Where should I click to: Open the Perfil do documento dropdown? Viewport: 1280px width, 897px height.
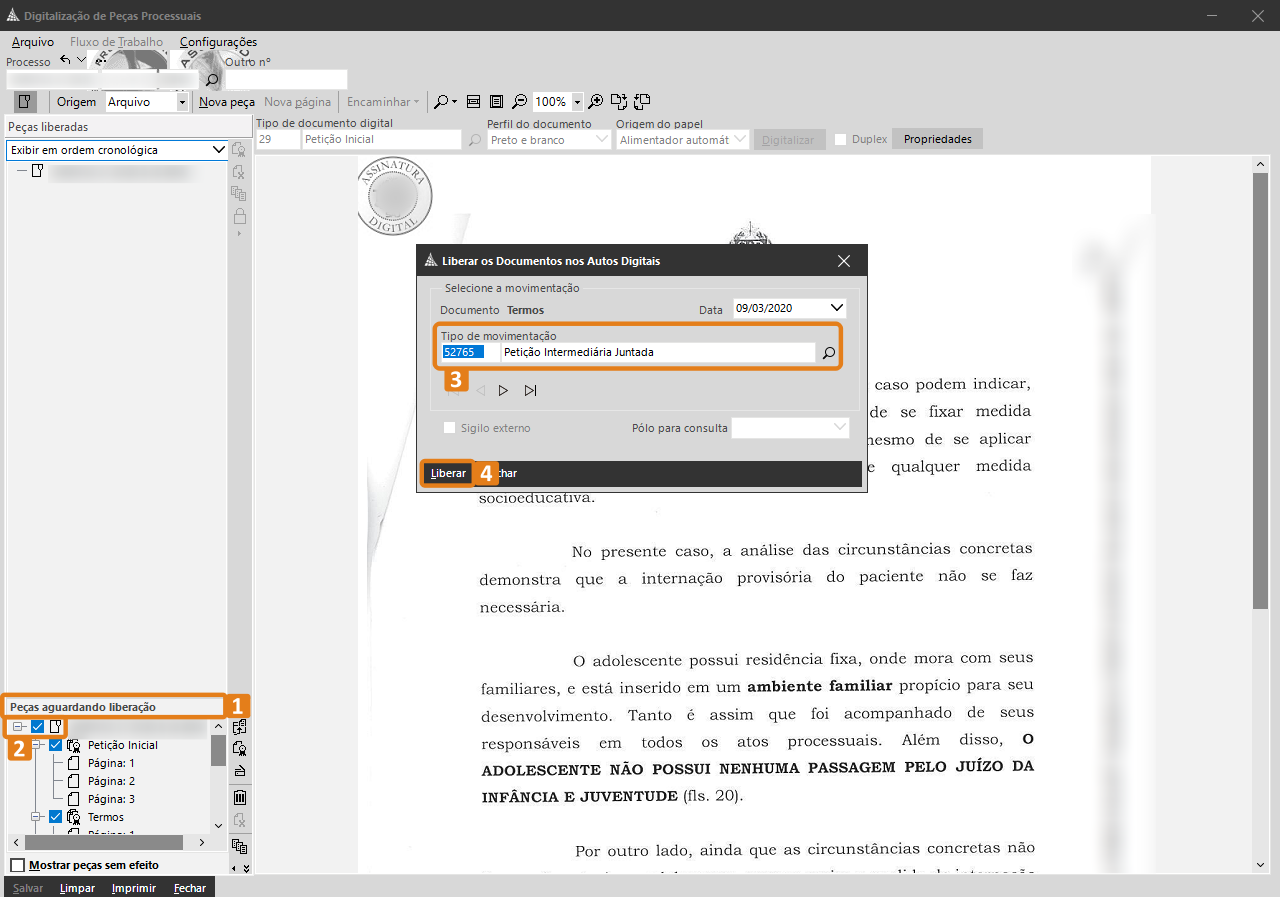[x=602, y=140]
